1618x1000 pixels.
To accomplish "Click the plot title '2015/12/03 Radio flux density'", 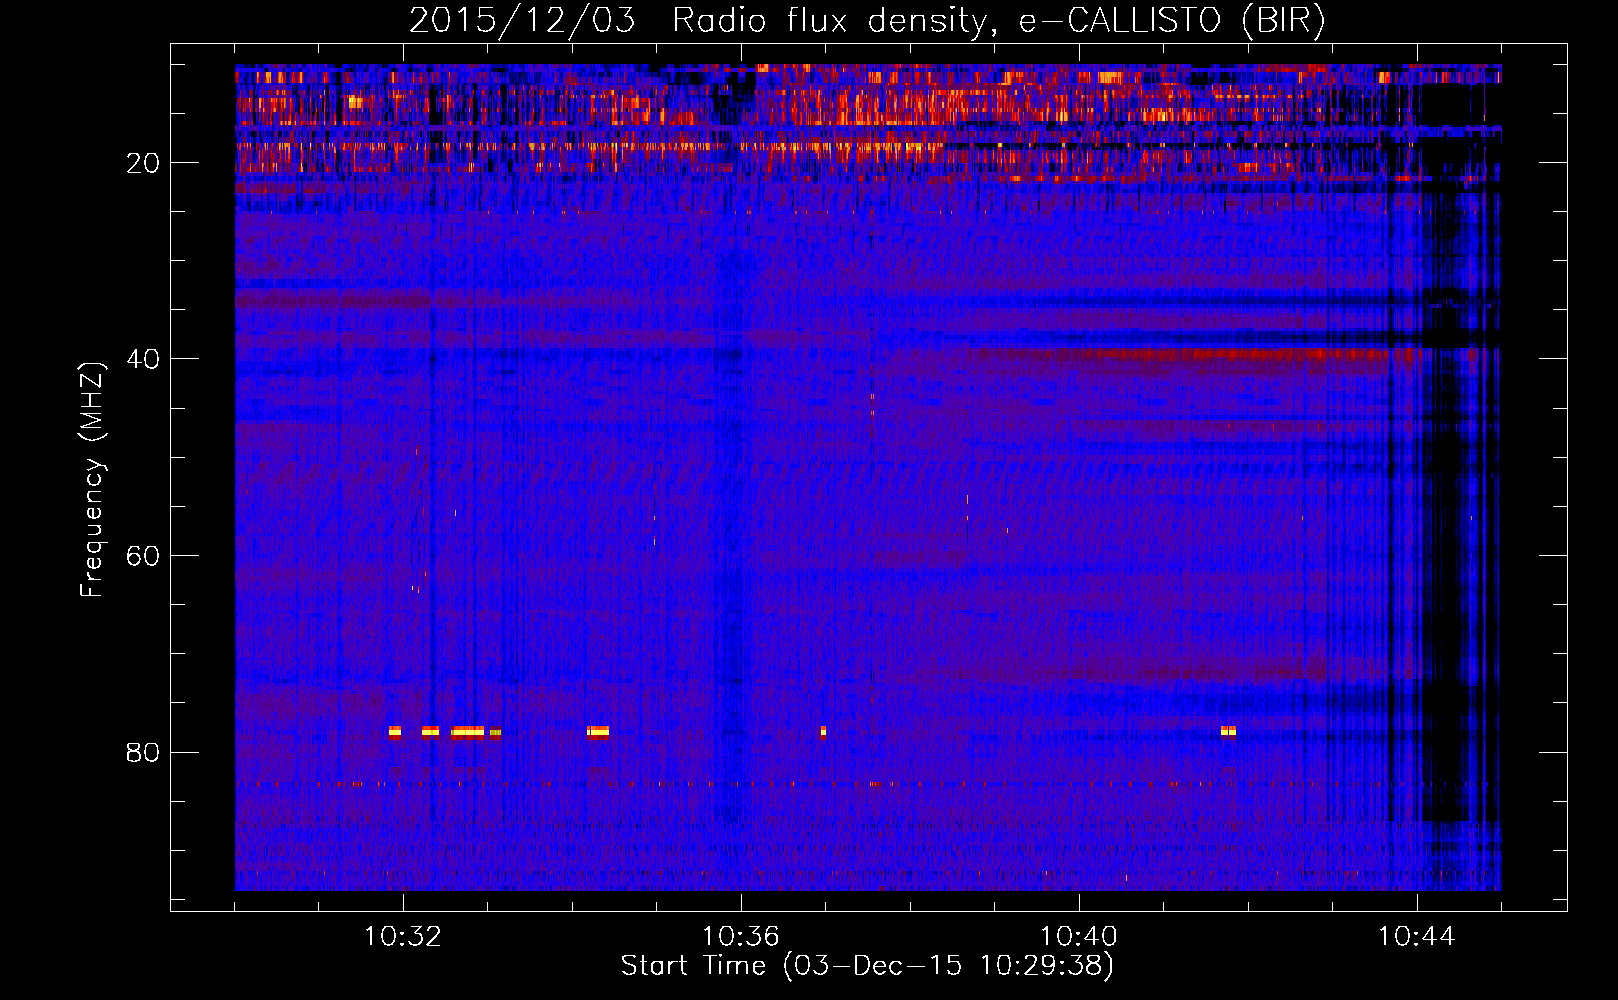I will (697, 20).
